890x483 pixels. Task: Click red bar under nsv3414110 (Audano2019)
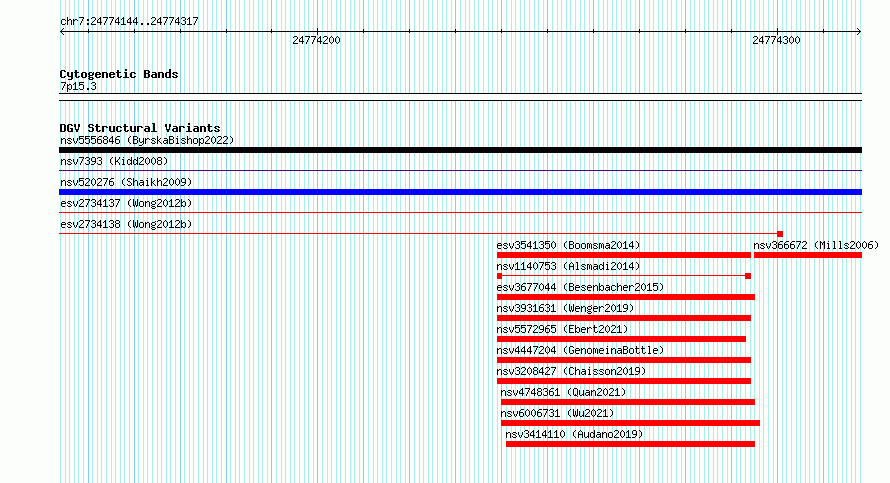[630, 444]
